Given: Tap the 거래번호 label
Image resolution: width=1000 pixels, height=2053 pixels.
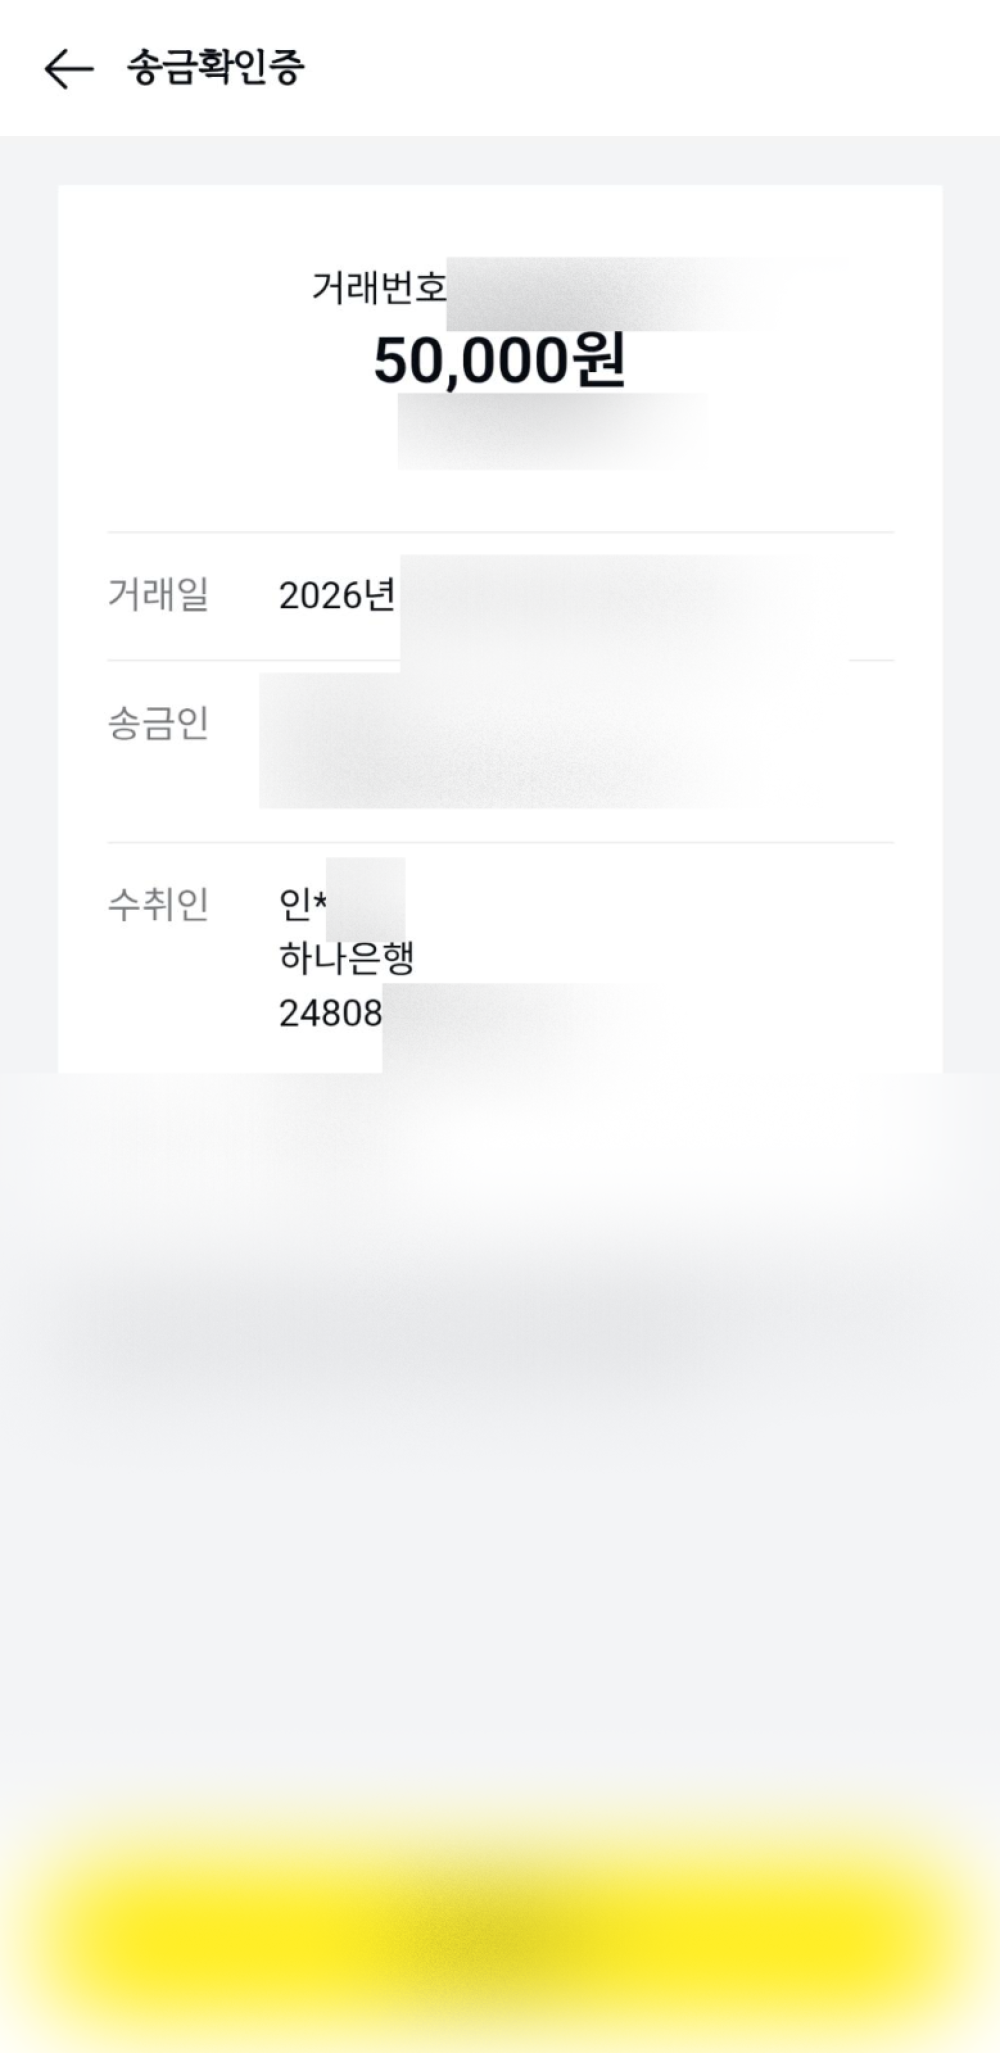Looking at the screenshot, I should click(378, 288).
